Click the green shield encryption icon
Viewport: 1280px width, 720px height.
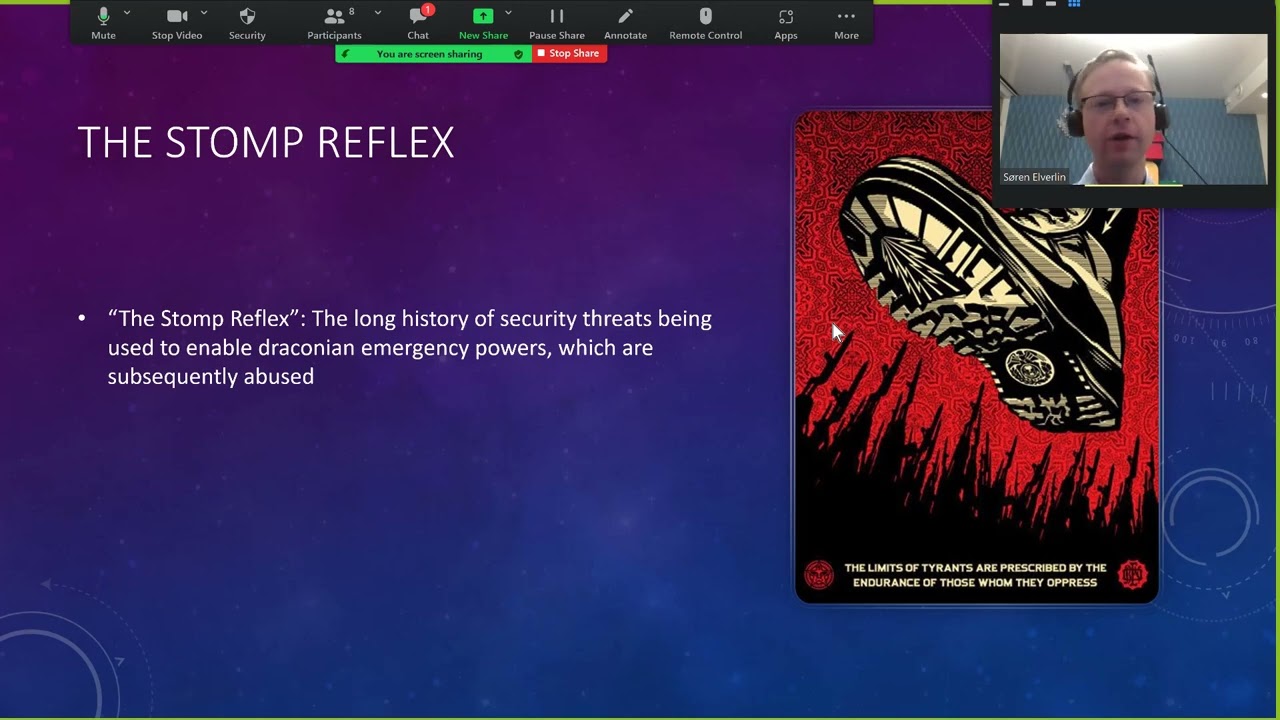click(518, 54)
